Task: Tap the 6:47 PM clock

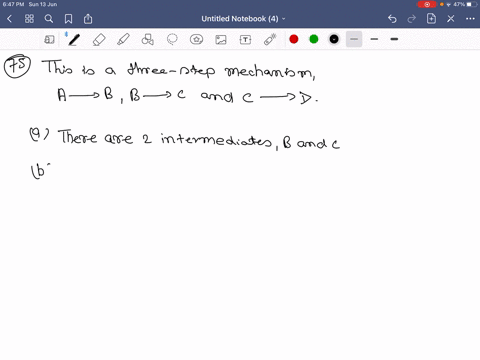Action: tap(13, 4)
